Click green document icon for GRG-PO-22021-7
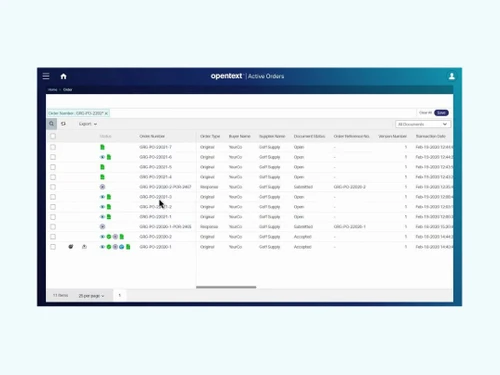Image resolution: width=500 pixels, height=375 pixels. (102, 147)
